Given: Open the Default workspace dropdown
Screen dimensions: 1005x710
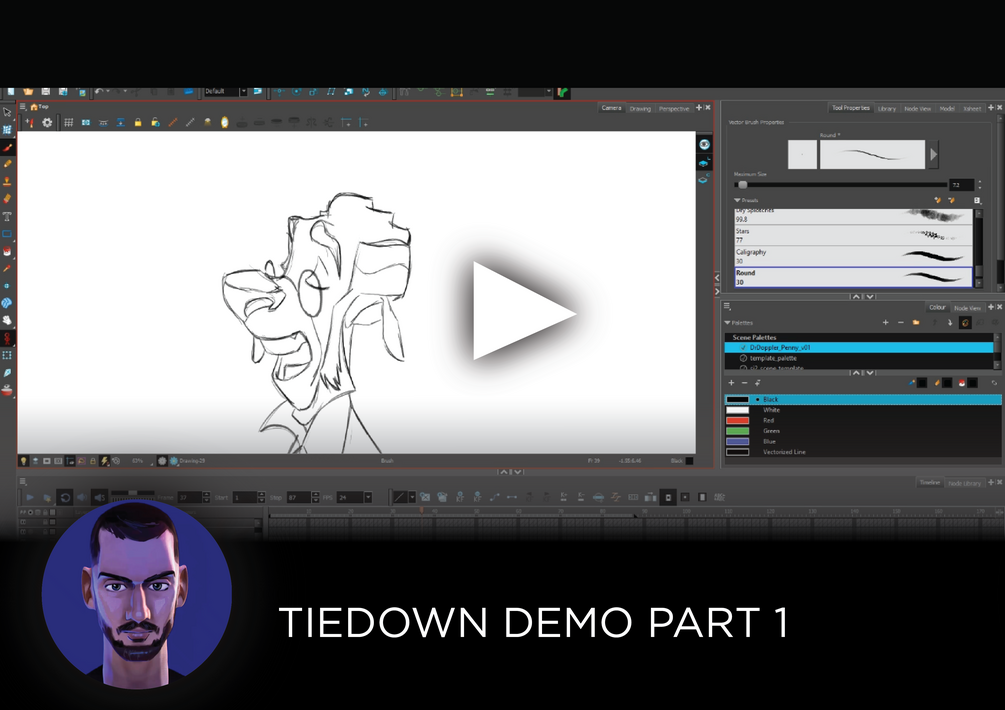Looking at the screenshot, I should tap(244, 92).
